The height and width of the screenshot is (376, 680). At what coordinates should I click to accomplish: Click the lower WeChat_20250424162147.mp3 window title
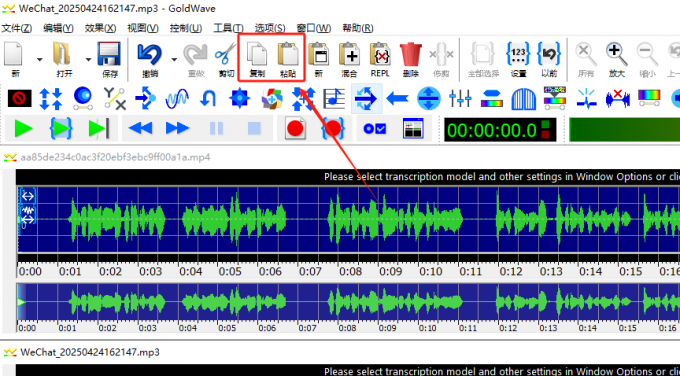90,352
